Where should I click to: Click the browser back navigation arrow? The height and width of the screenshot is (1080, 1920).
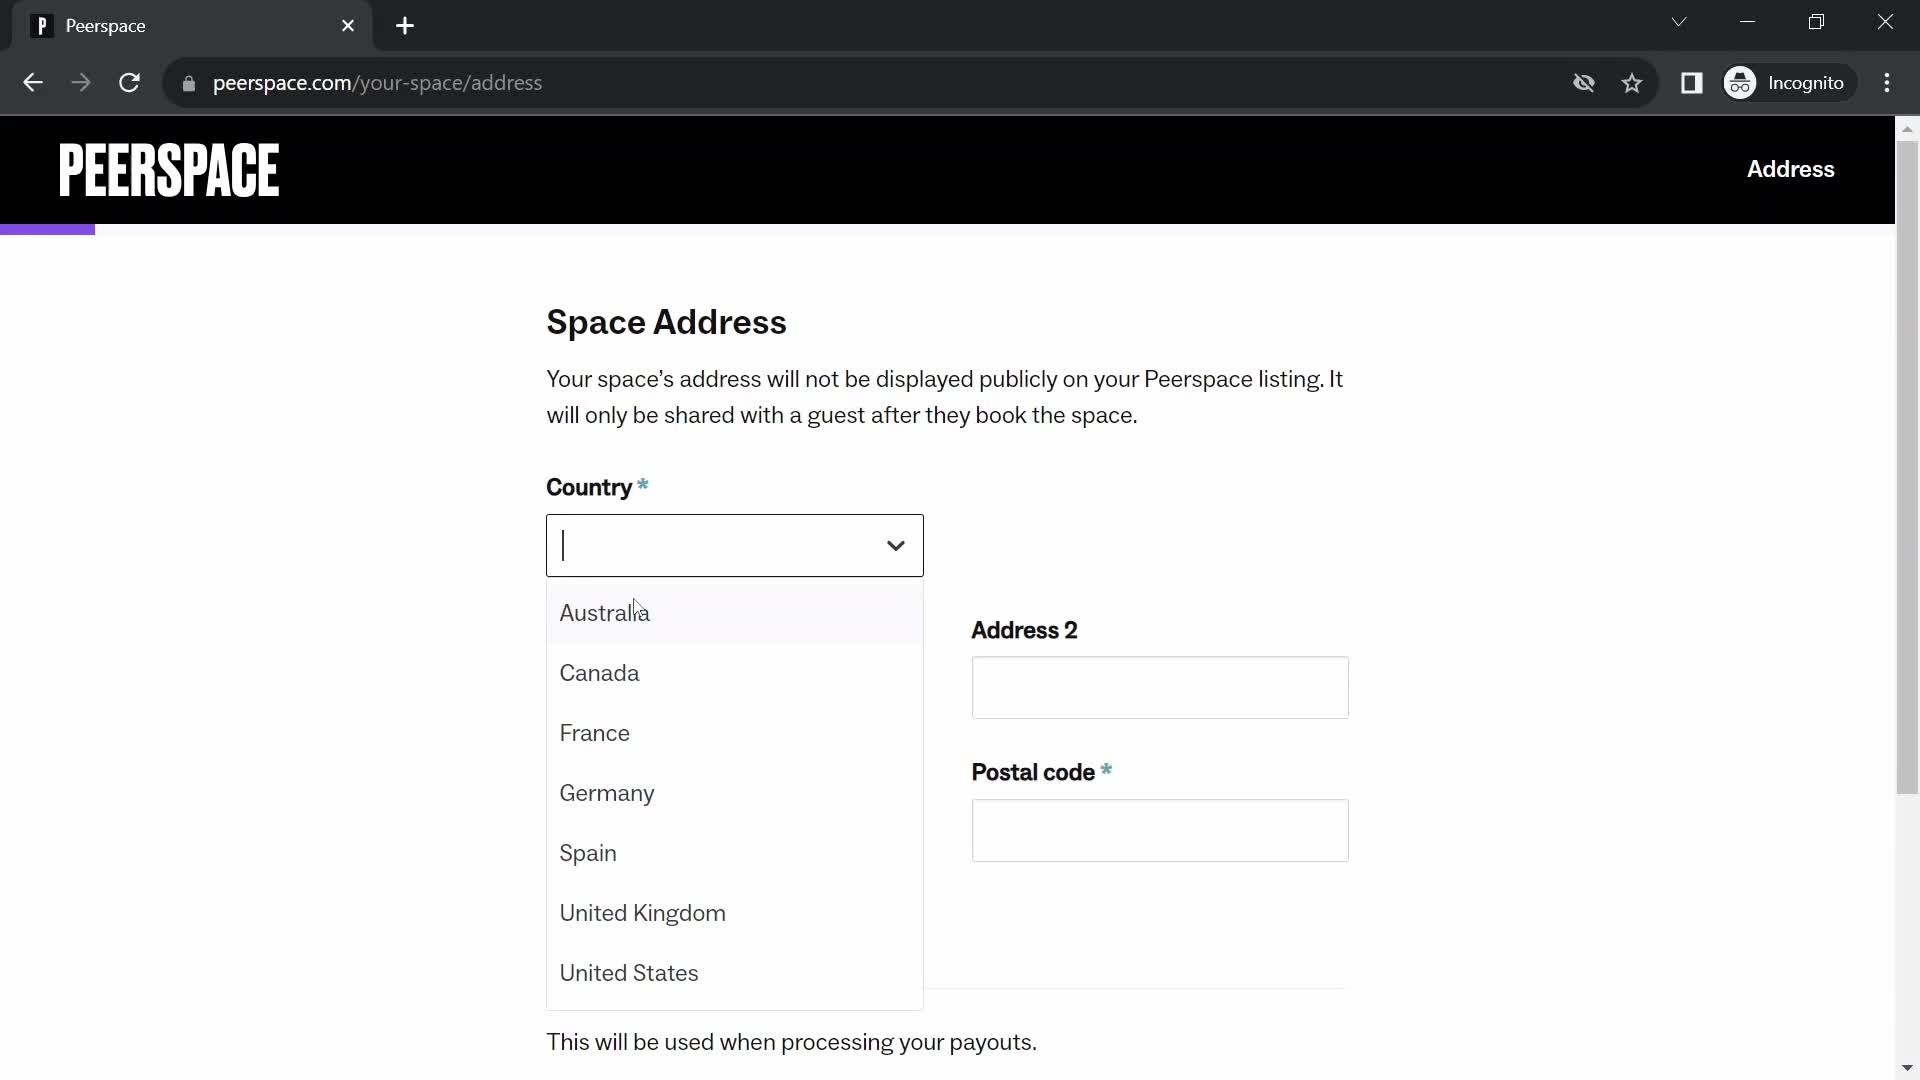pos(34,82)
